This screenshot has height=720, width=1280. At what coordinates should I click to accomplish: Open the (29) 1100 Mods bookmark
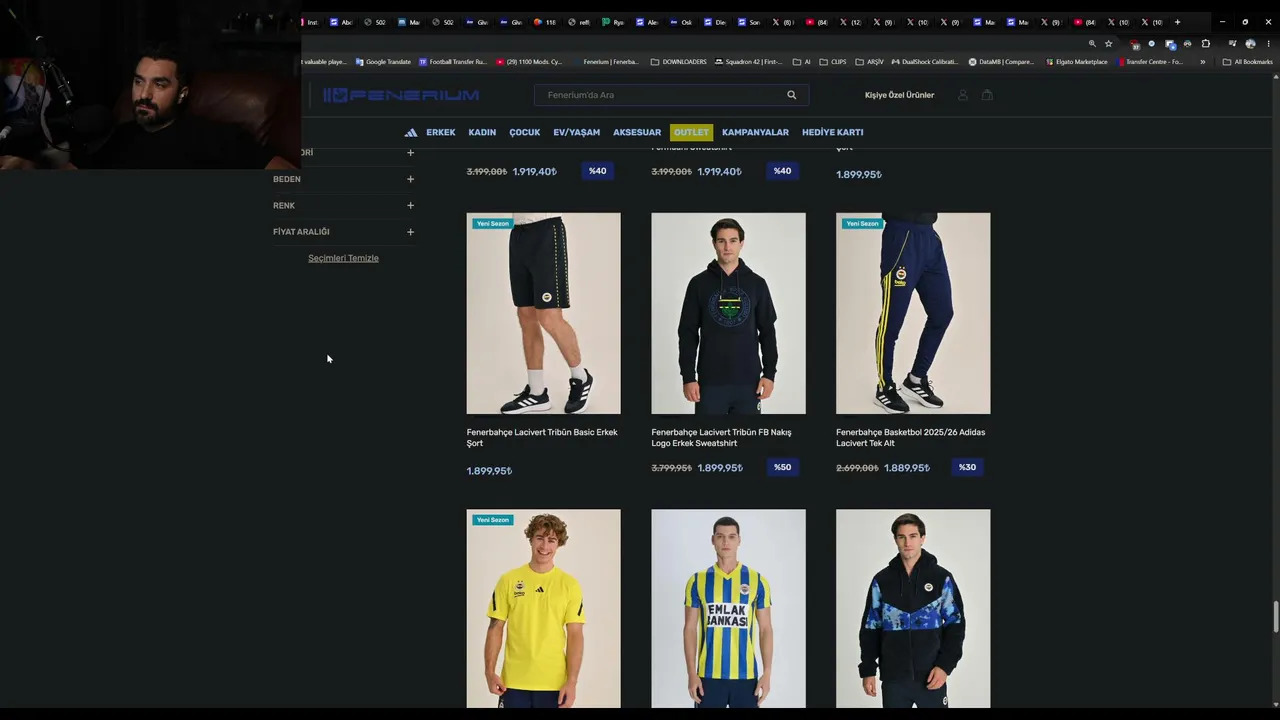coord(529,62)
